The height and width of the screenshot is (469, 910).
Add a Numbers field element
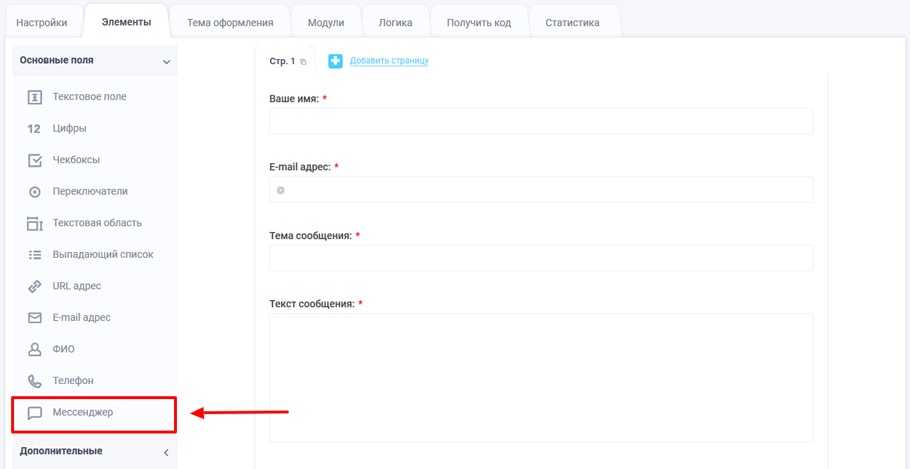pyautogui.click(x=69, y=128)
